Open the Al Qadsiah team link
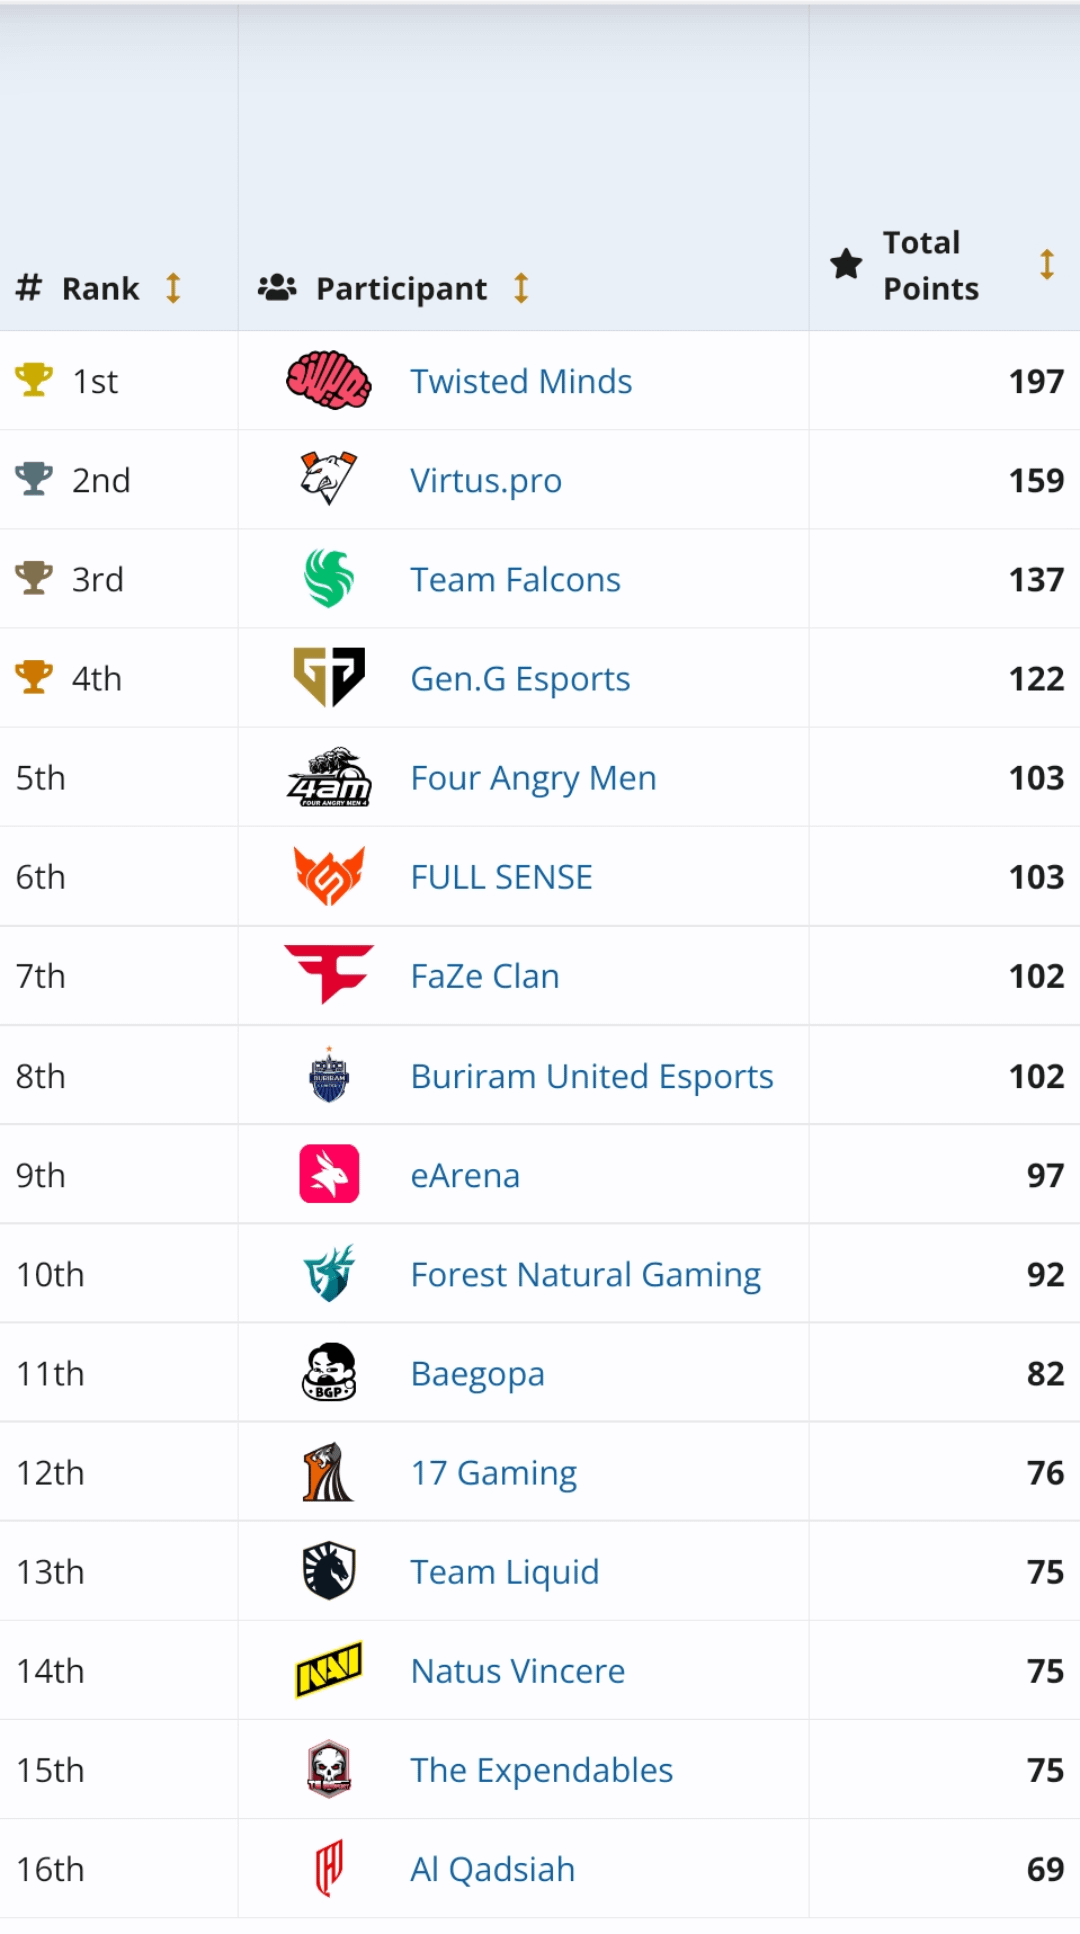 click(x=492, y=1869)
